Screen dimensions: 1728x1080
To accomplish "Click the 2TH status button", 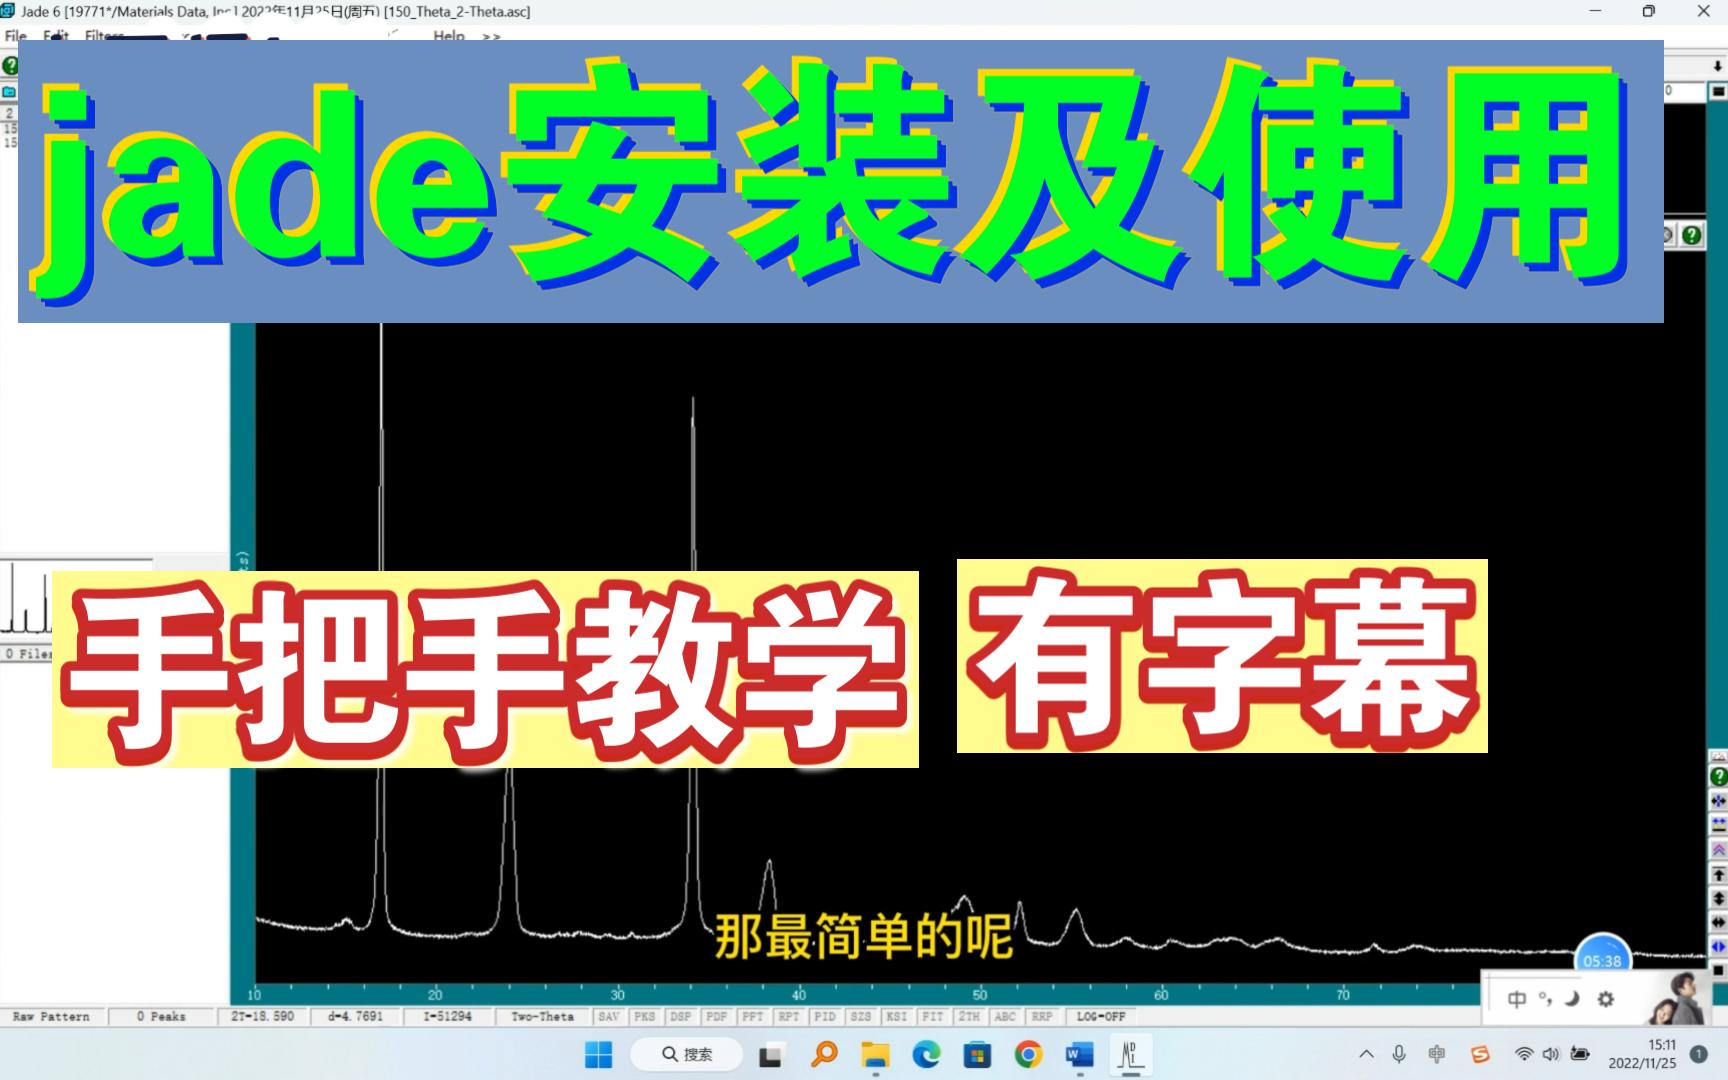I will (x=969, y=1016).
